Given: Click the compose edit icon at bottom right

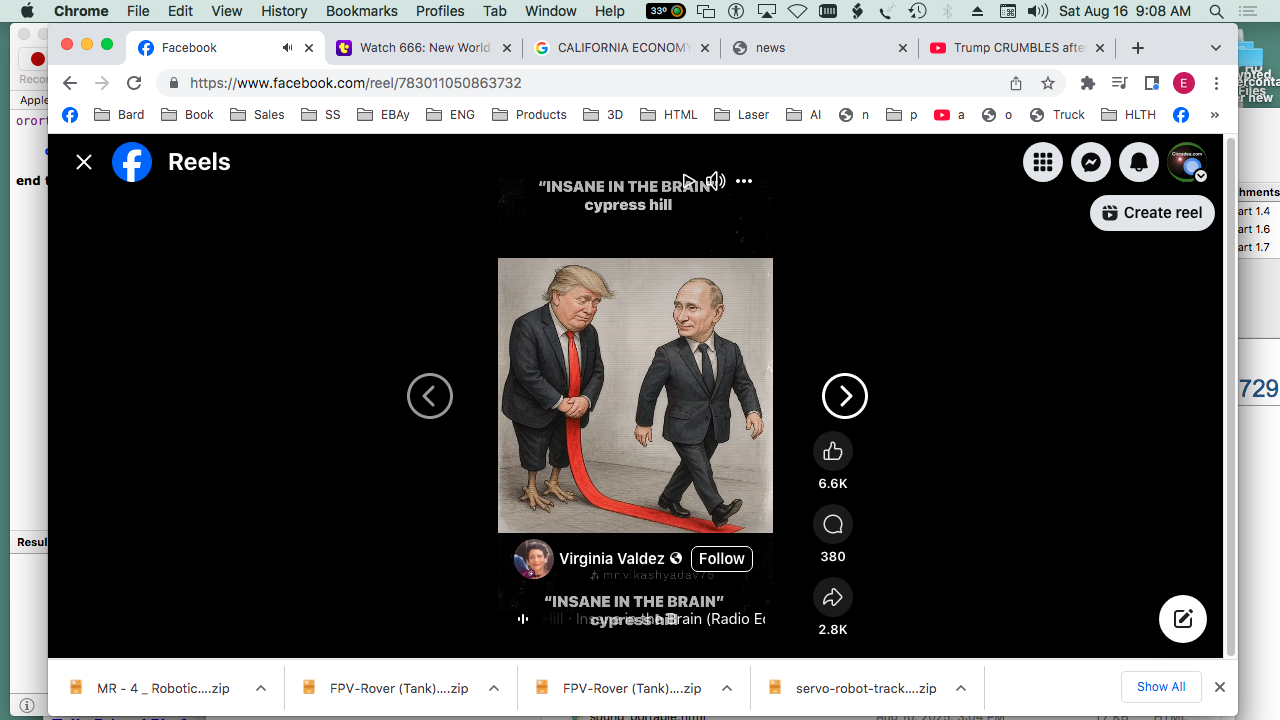Looking at the screenshot, I should [1182, 618].
